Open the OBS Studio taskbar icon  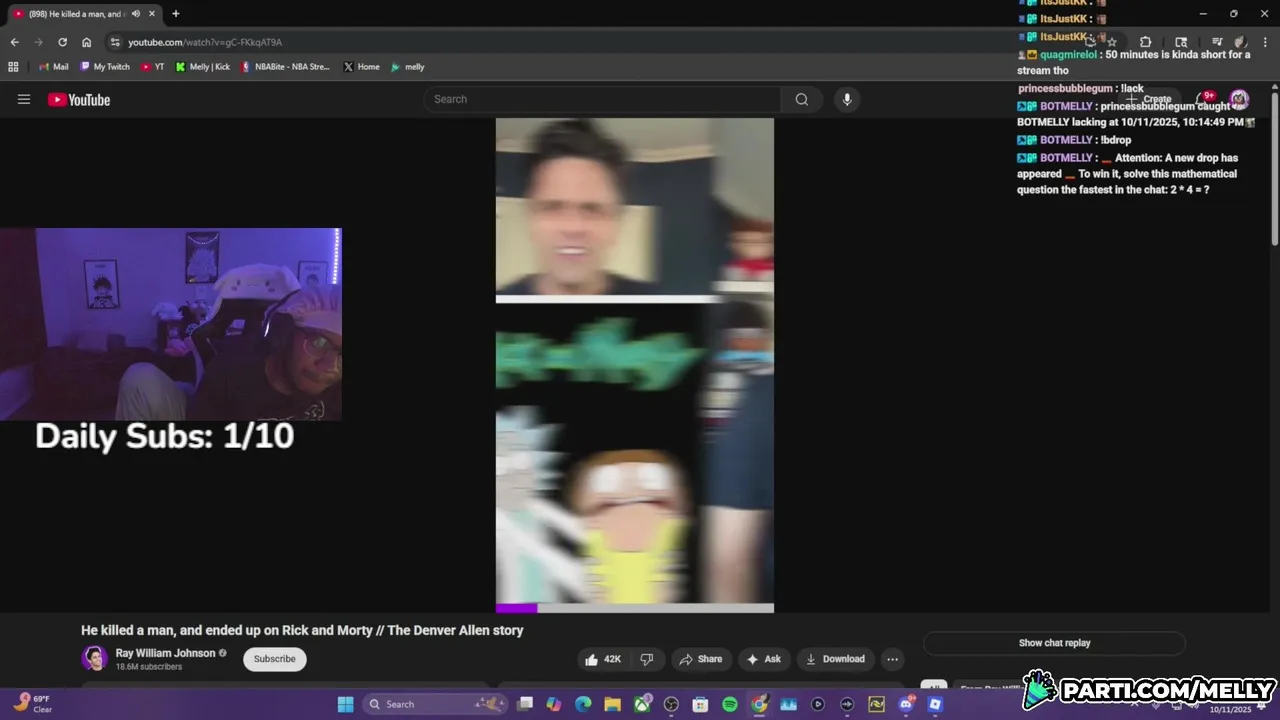(671, 704)
